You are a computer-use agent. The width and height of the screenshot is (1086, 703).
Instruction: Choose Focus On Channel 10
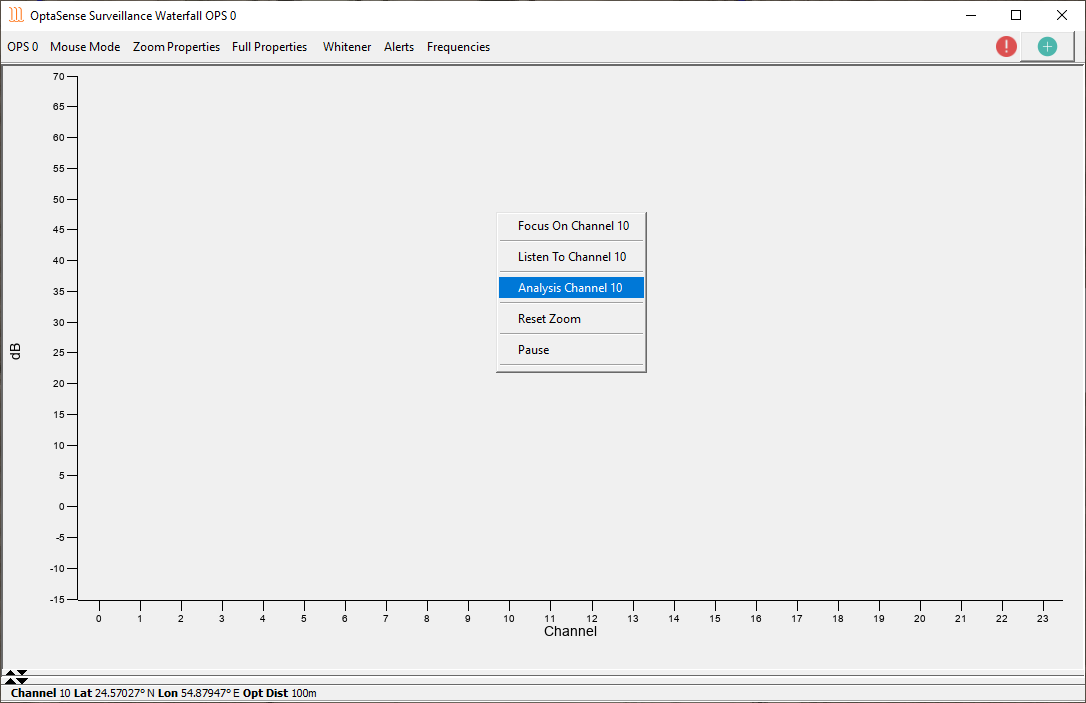tap(573, 226)
